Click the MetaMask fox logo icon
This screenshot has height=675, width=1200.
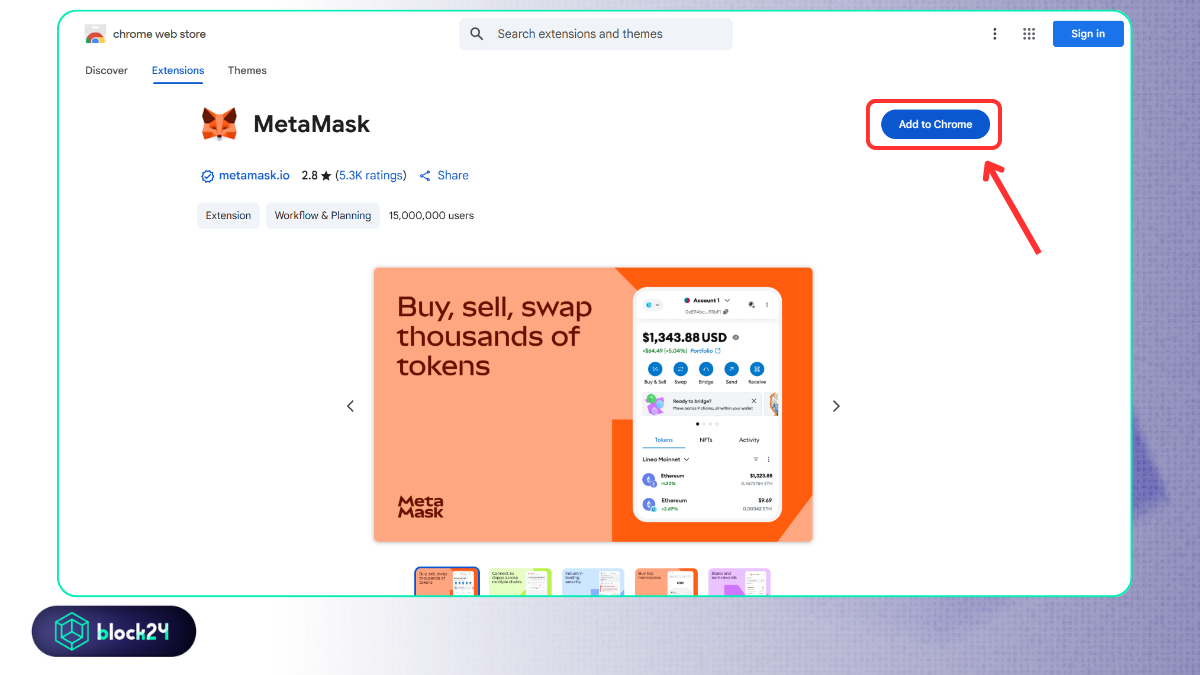[219, 124]
